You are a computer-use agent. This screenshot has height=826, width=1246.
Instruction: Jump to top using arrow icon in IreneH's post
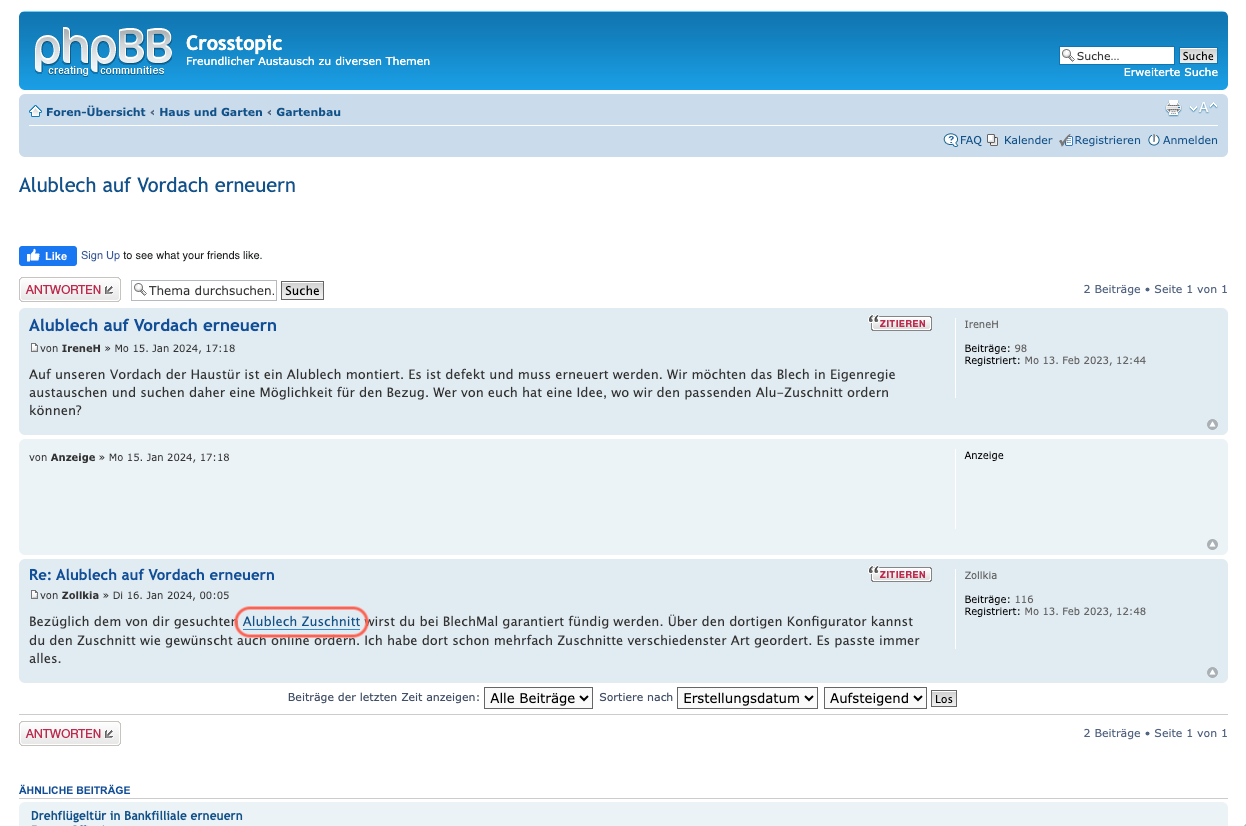point(1212,424)
